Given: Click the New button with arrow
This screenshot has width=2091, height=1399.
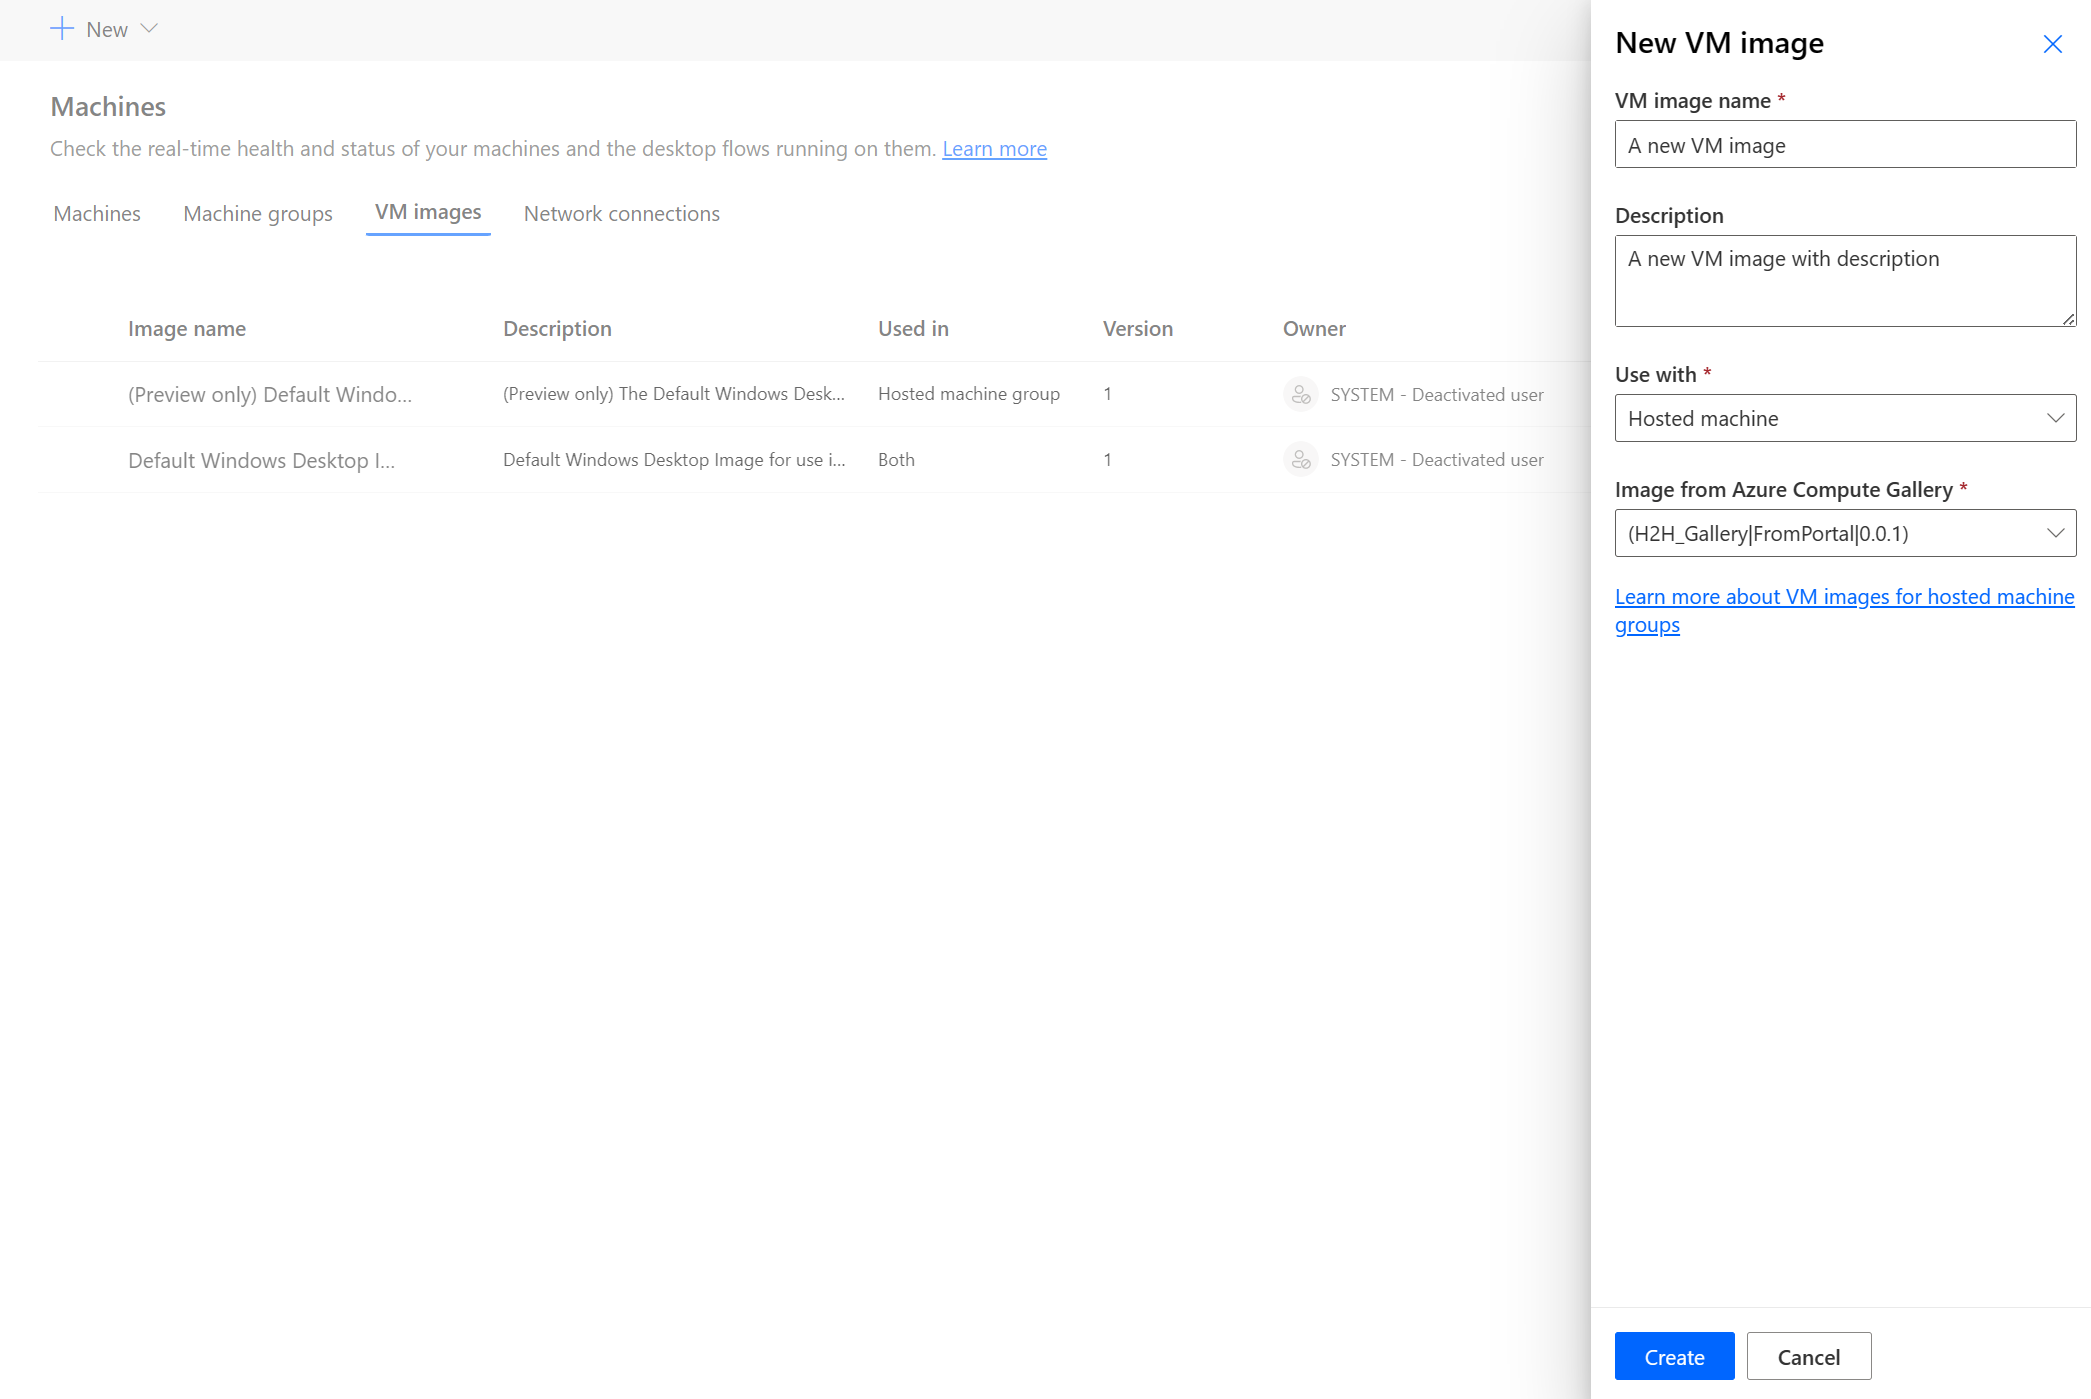Looking at the screenshot, I should click(x=102, y=28).
